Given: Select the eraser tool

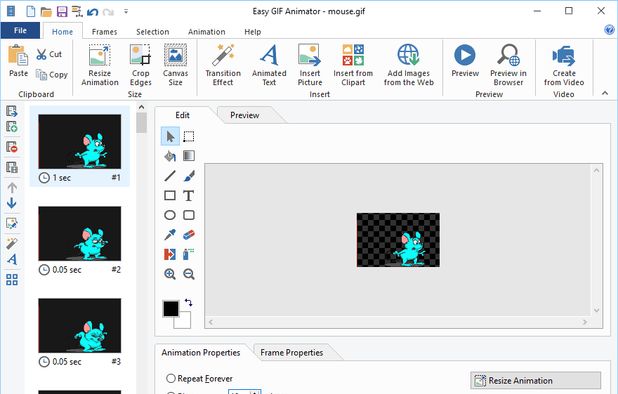Looking at the screenshot, I should (189, 235).
